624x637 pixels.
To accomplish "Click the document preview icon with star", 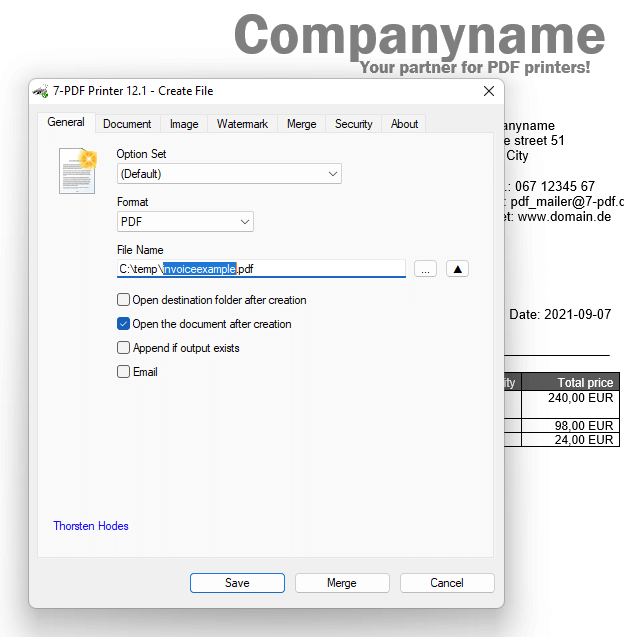I will pyautogui.click(x=78, y=171).
